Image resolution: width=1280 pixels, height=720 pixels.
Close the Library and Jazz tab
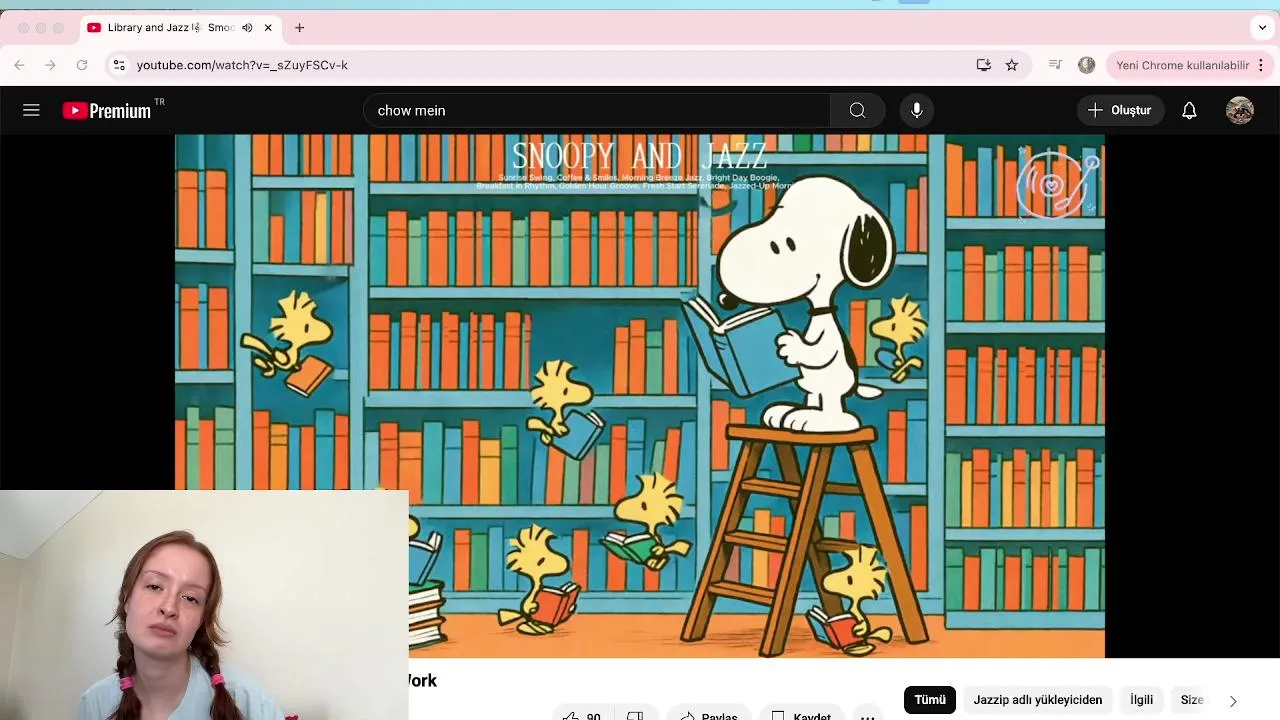[268, 28]
